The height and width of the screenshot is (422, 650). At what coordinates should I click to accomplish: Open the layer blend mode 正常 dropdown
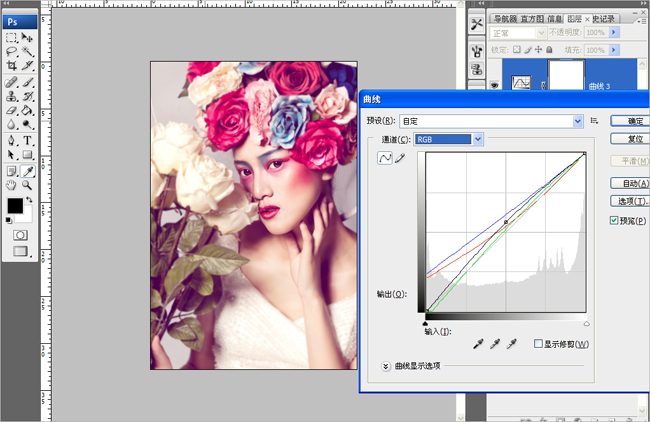pyautogui.click(x=517, y=32)
